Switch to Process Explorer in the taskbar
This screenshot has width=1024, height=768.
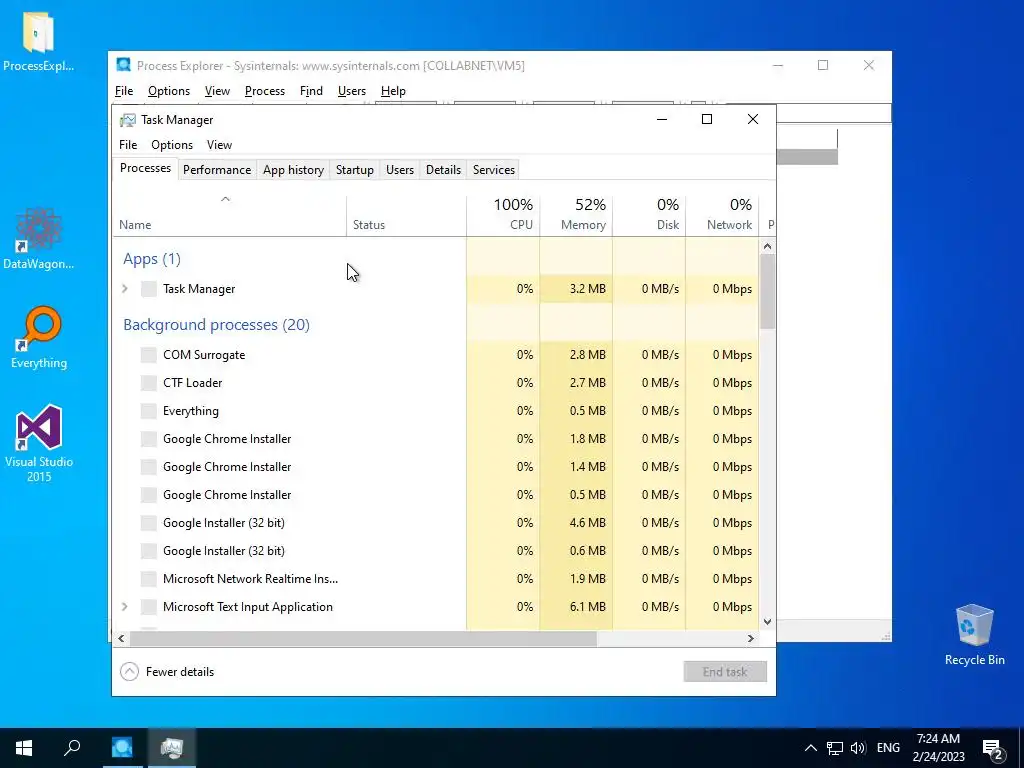pyautogui.click(x=122, y=748)
